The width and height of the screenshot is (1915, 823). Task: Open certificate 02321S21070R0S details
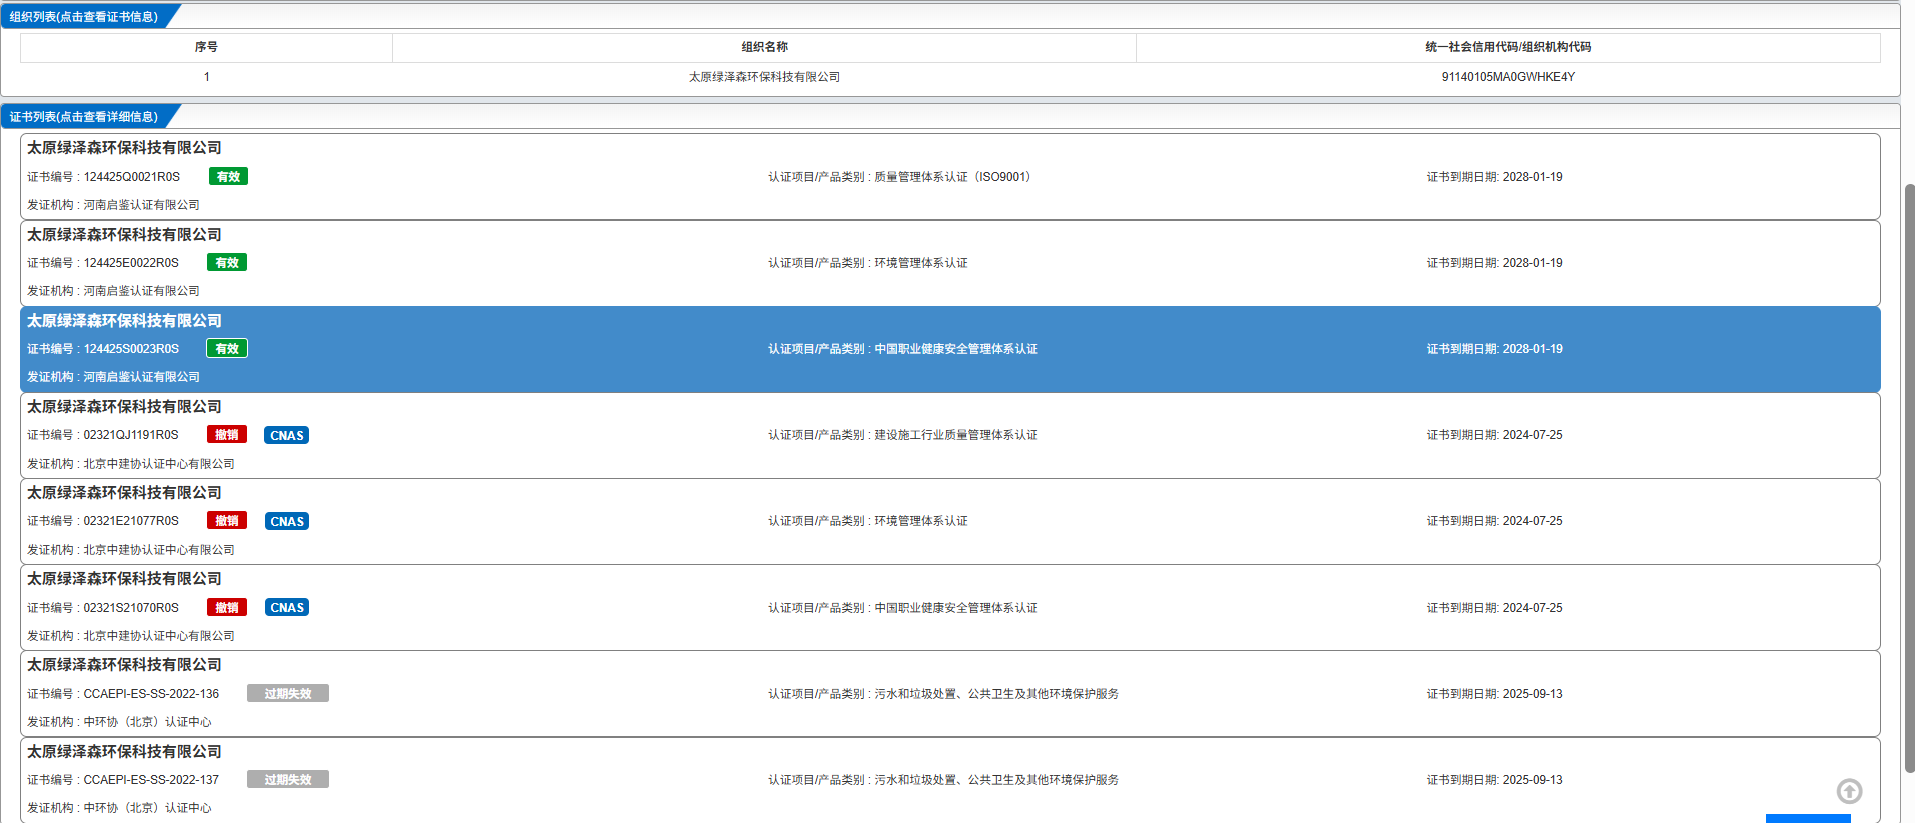coord(950,607)
